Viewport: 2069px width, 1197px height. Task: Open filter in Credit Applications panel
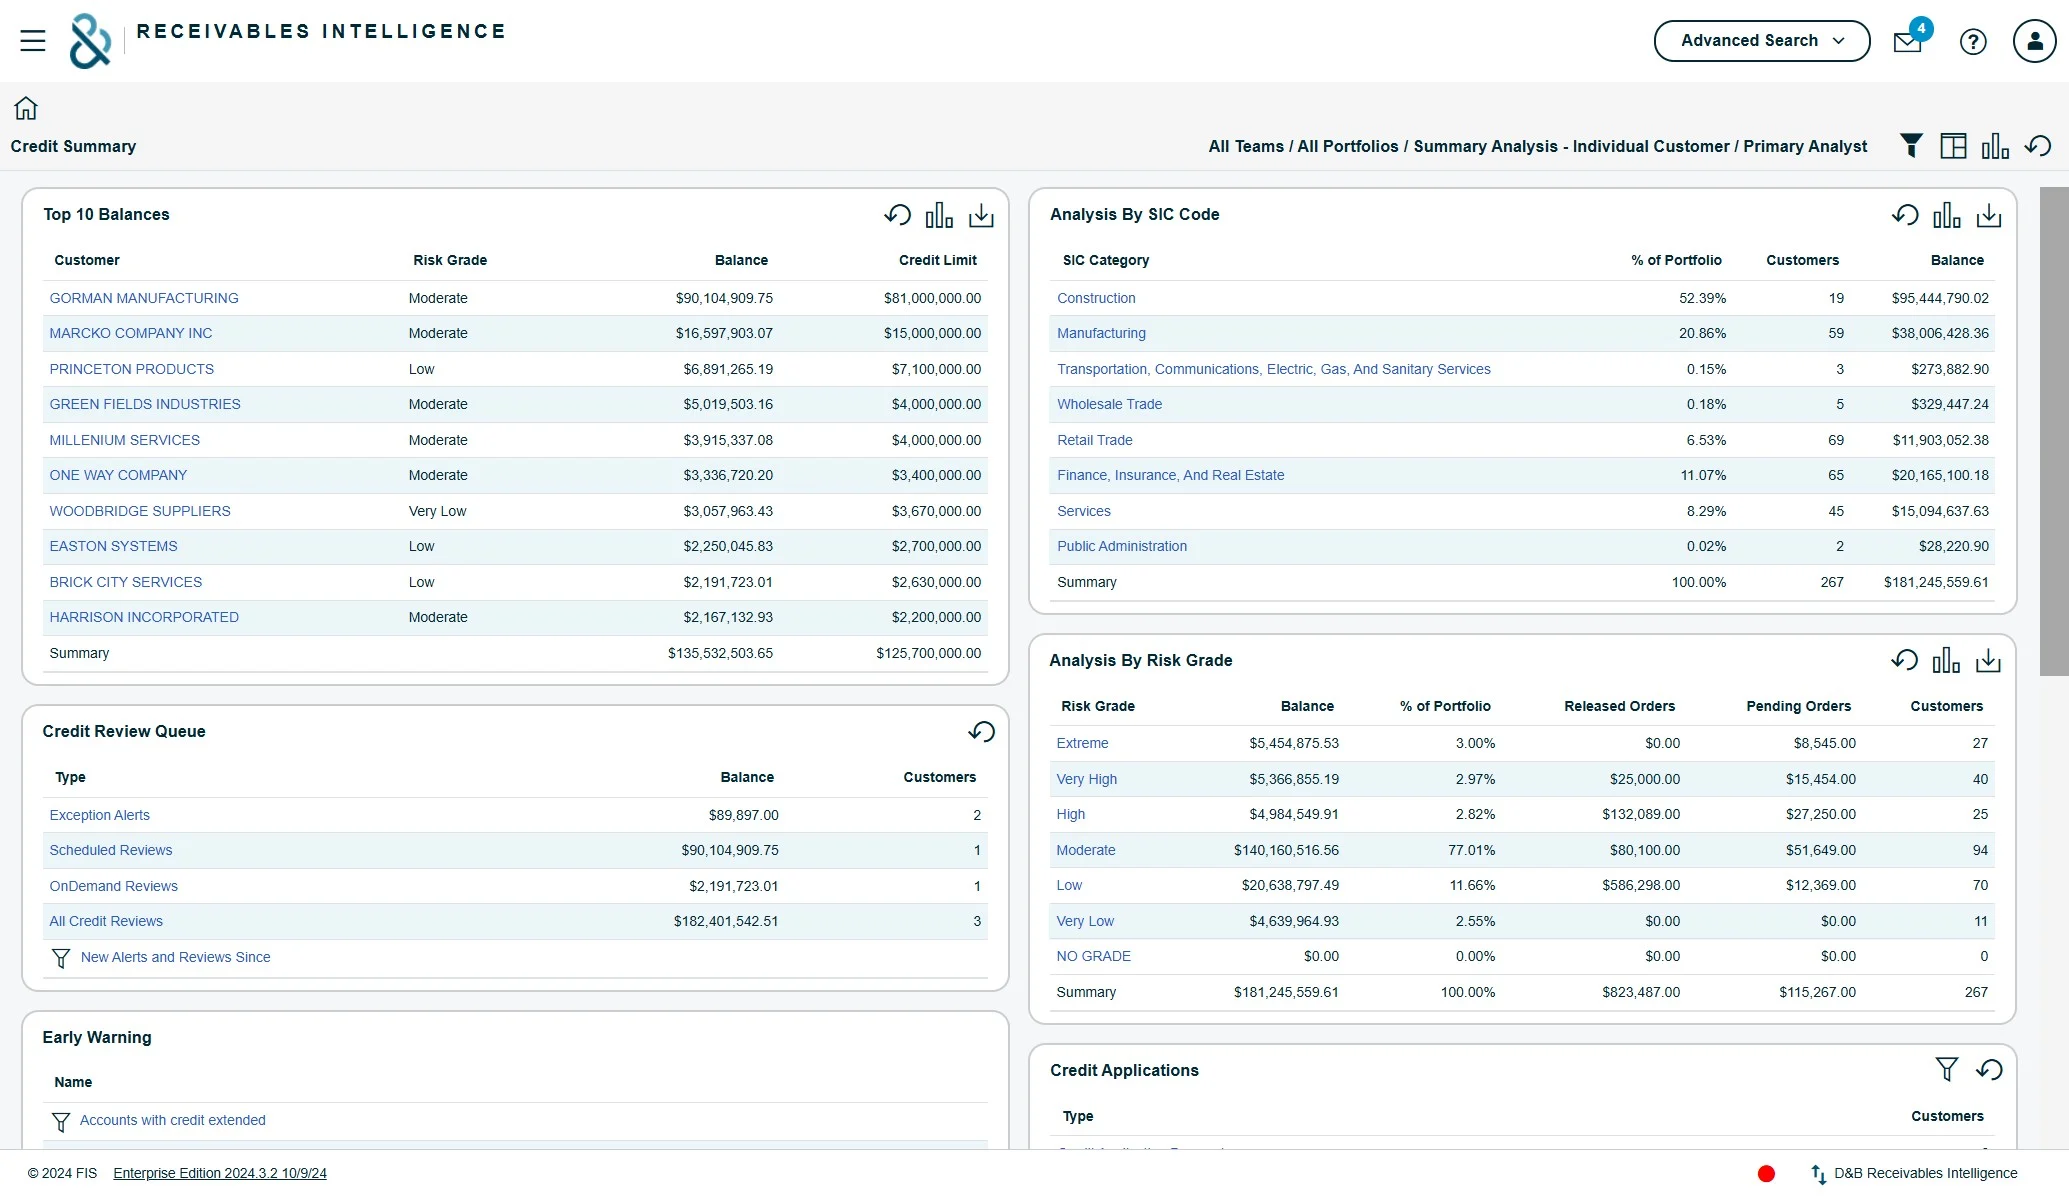[1947, 1070]
